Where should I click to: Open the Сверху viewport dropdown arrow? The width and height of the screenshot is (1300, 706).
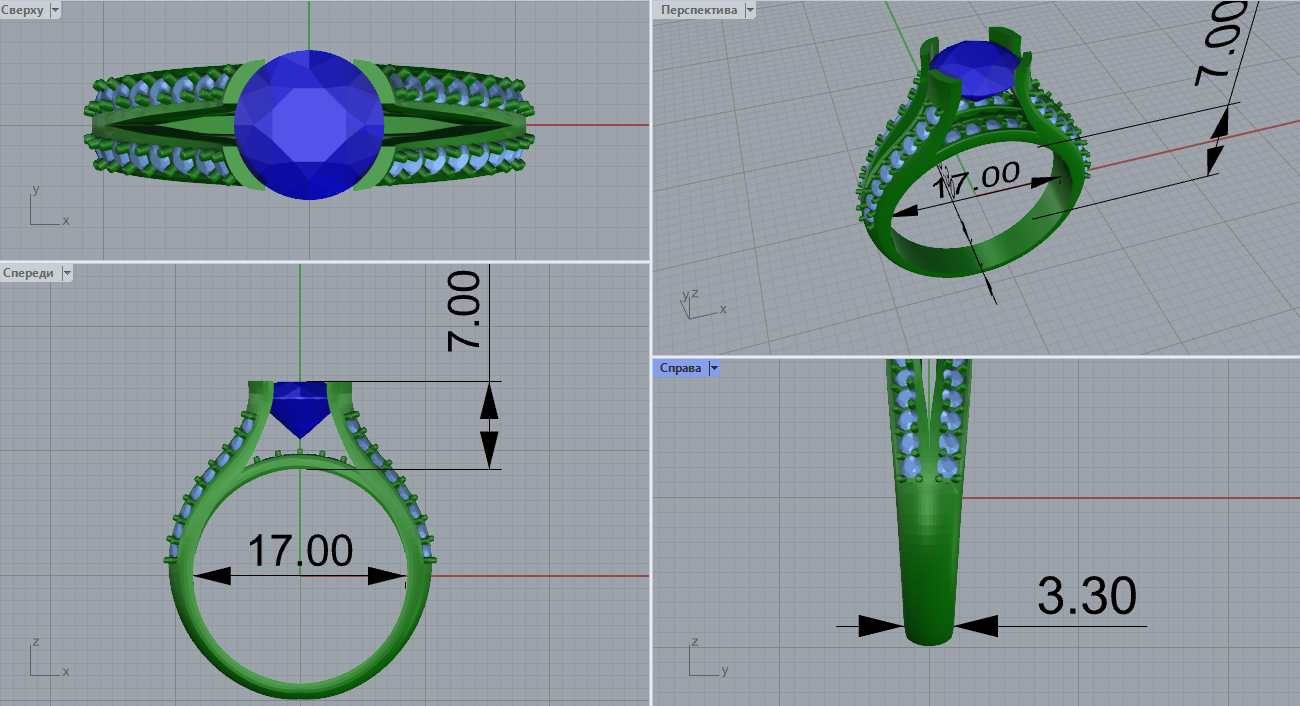tap(54, 10)
